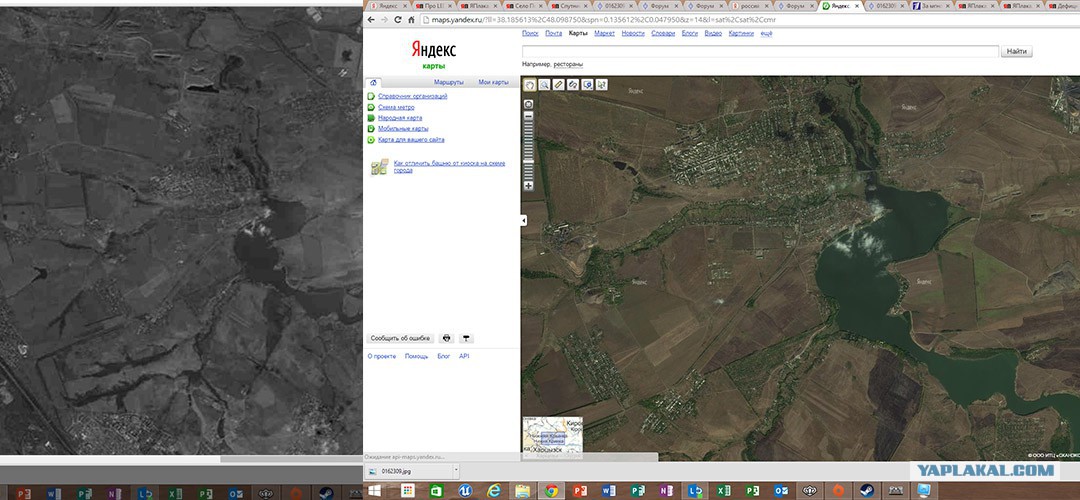
Task: Open the map link sharing tool
Action: (573, 85)
